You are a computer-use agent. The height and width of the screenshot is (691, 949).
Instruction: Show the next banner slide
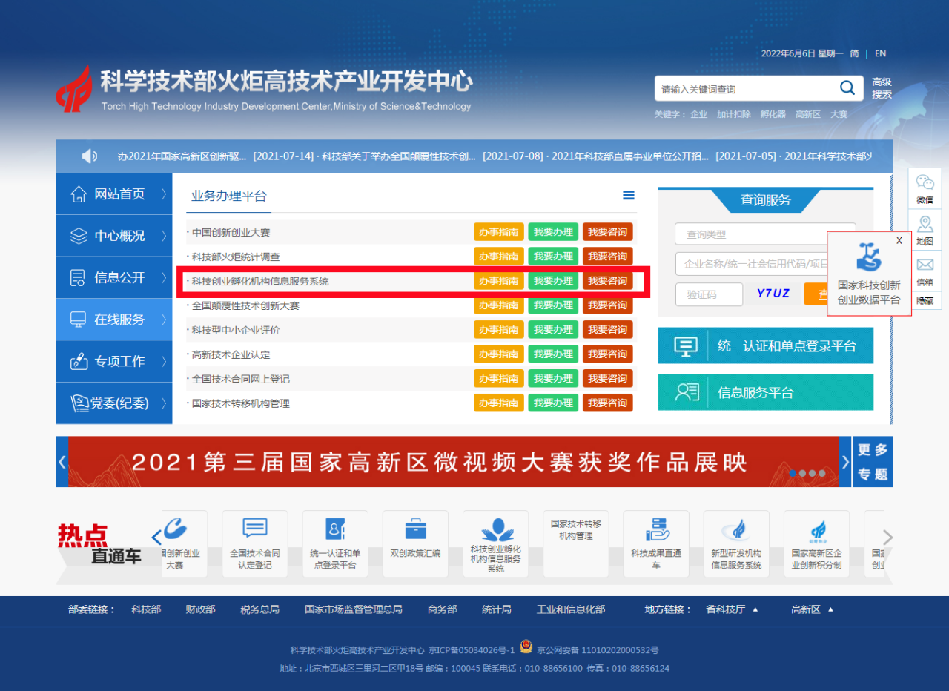coord(846,462)
